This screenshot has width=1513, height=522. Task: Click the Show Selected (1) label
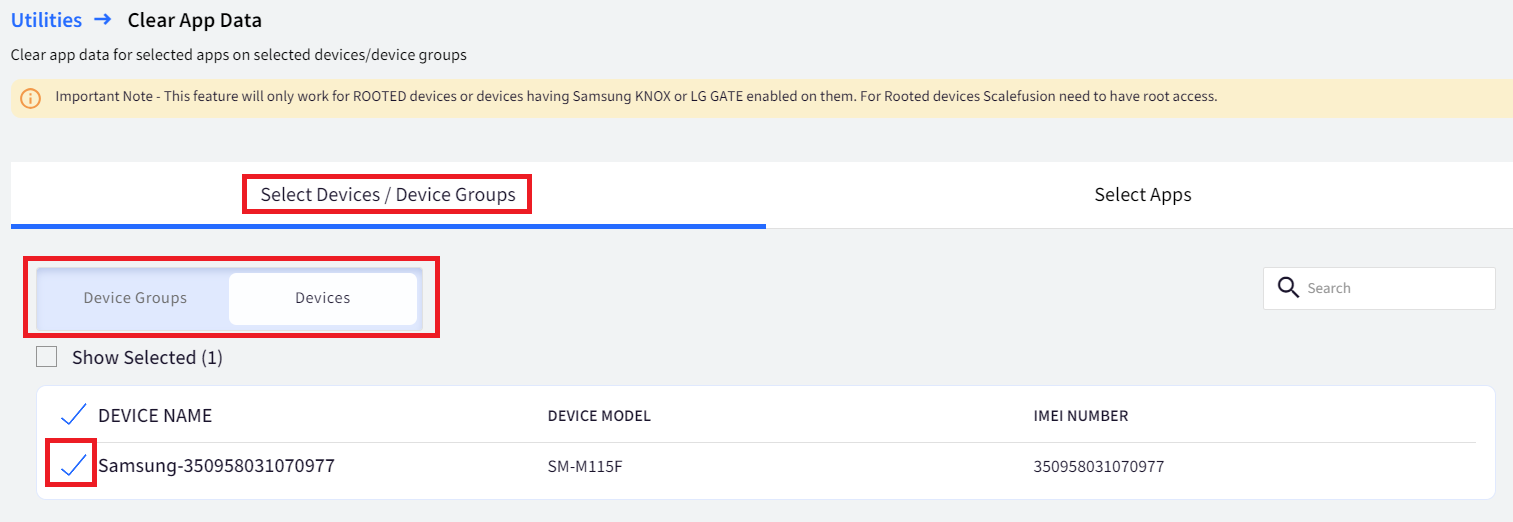147,357
